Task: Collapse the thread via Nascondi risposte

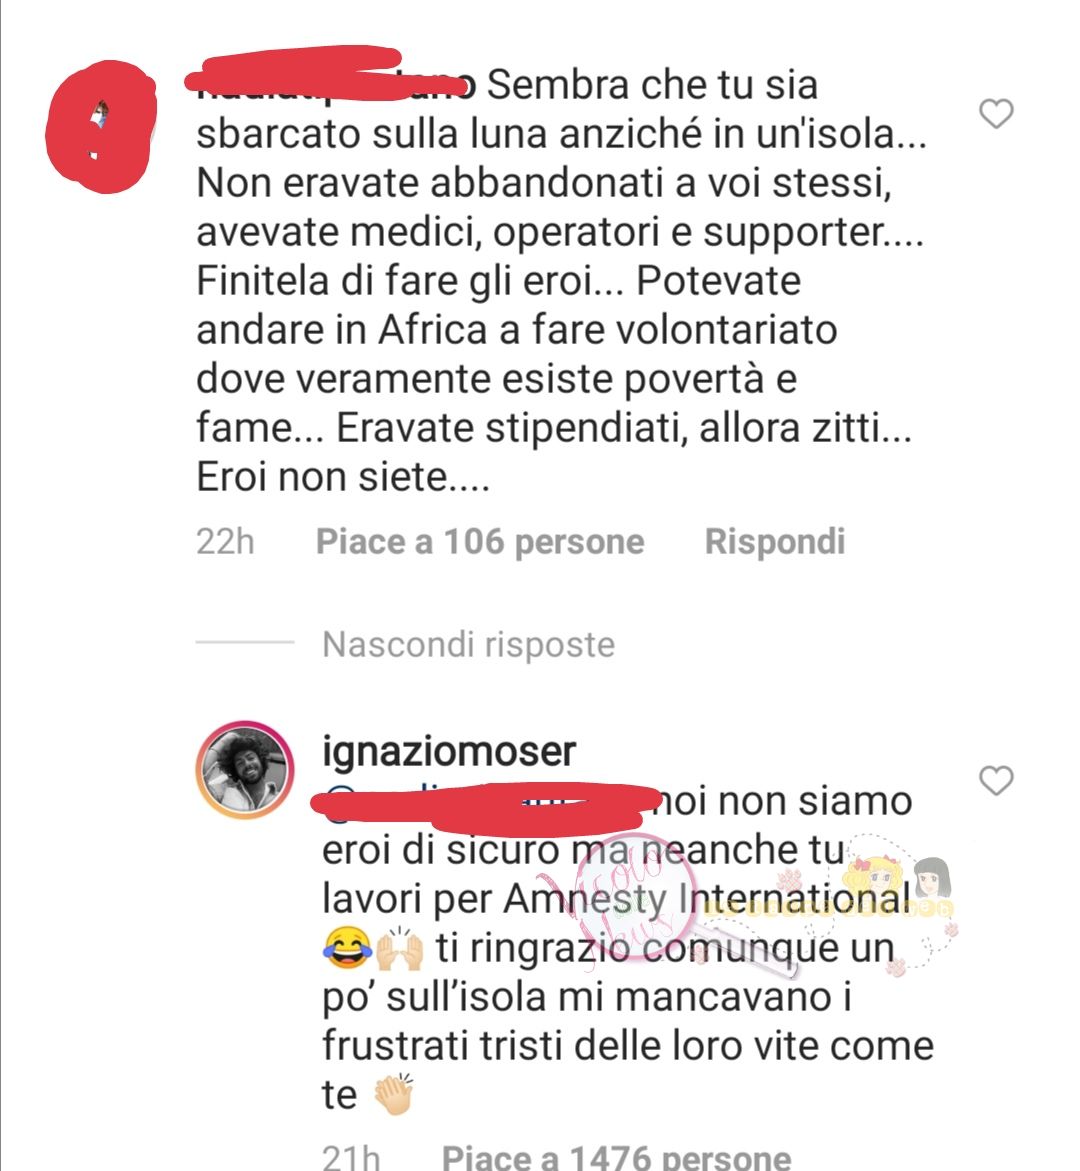Action: coord(468,644)
